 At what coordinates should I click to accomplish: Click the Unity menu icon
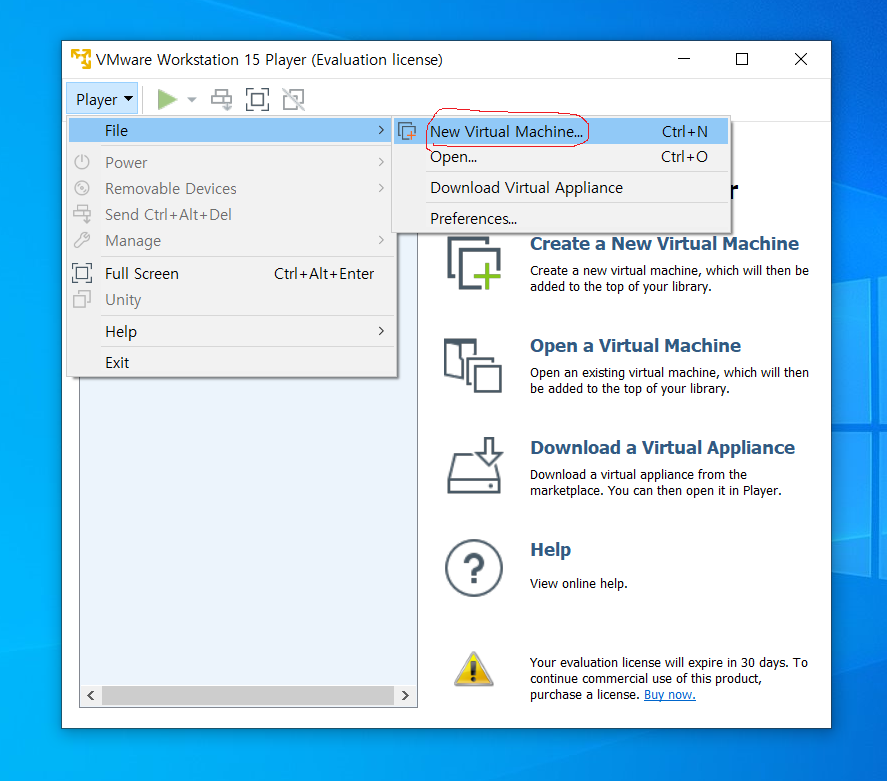pos(82,299)
